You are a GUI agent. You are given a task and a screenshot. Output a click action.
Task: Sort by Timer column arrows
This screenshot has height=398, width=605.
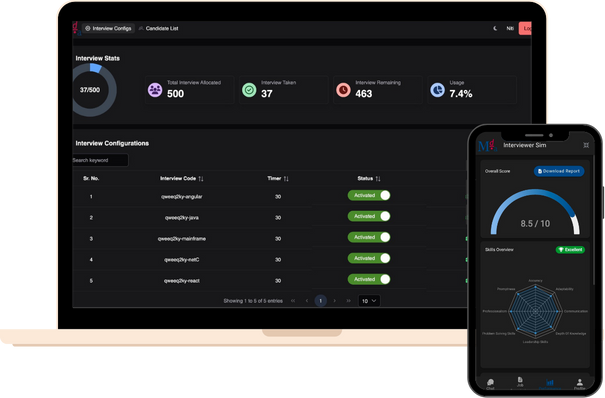pos(286,179)
